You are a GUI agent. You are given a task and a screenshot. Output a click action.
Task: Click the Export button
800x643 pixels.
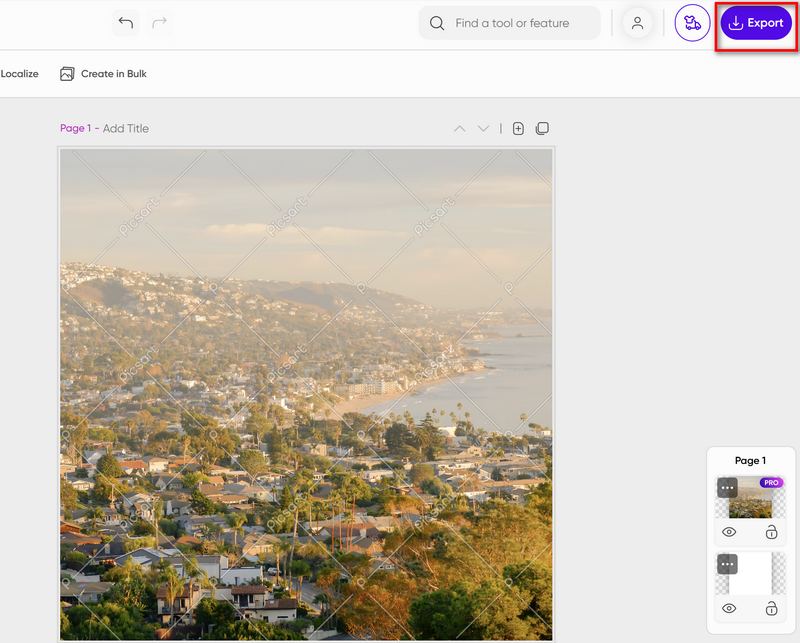click(755, 21)
